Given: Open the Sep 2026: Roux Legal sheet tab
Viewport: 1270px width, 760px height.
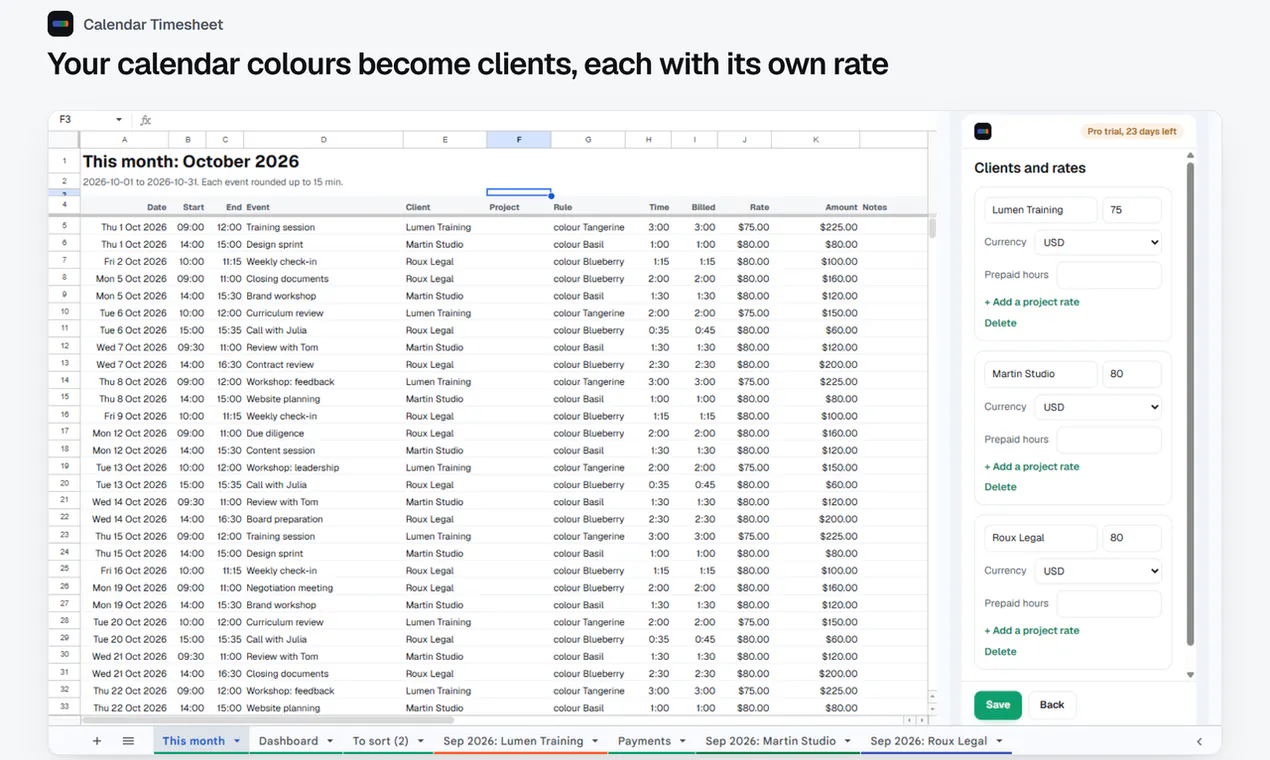Looking at the screenshot, I should [x=929, y=741].
